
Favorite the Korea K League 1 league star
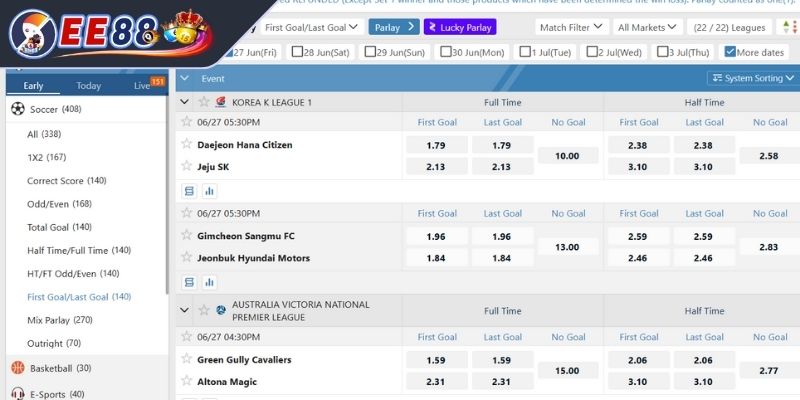tap(204, 102)
